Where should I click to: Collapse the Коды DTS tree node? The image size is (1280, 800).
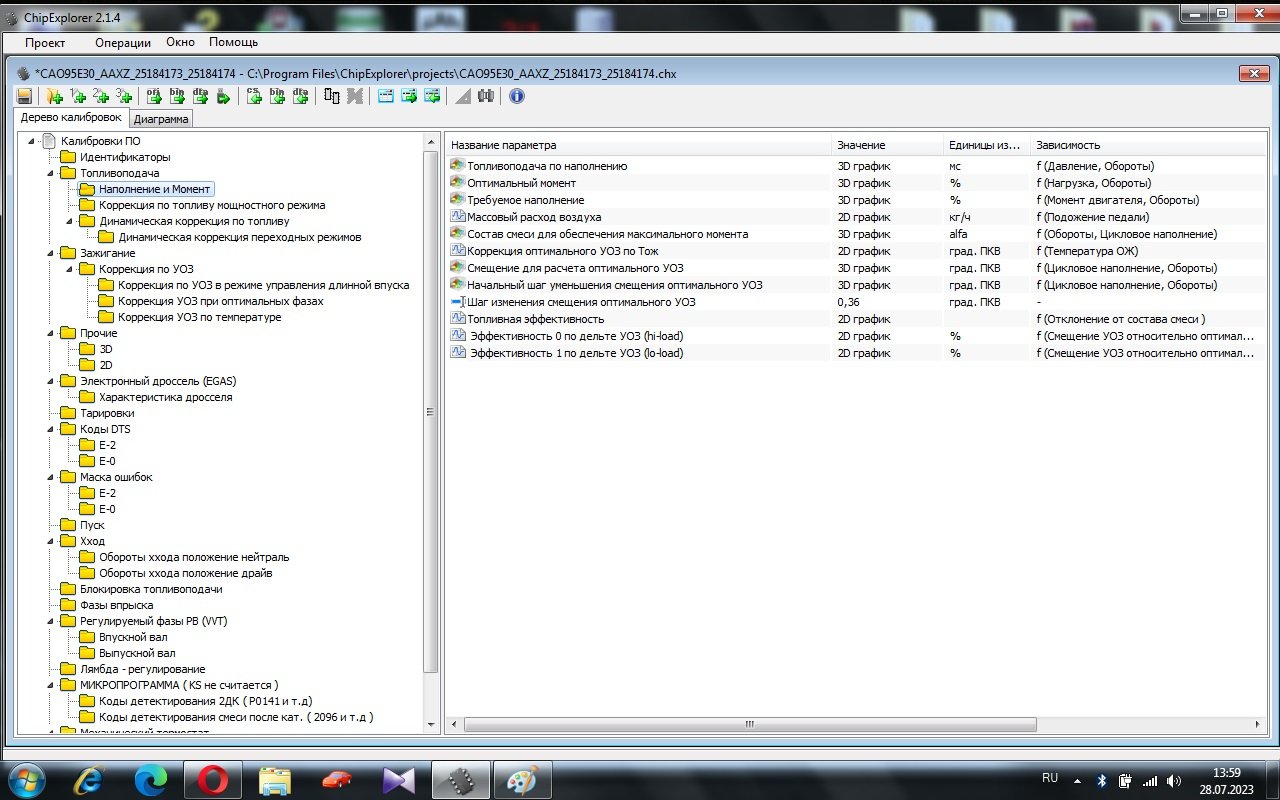(x=51, y=429)
